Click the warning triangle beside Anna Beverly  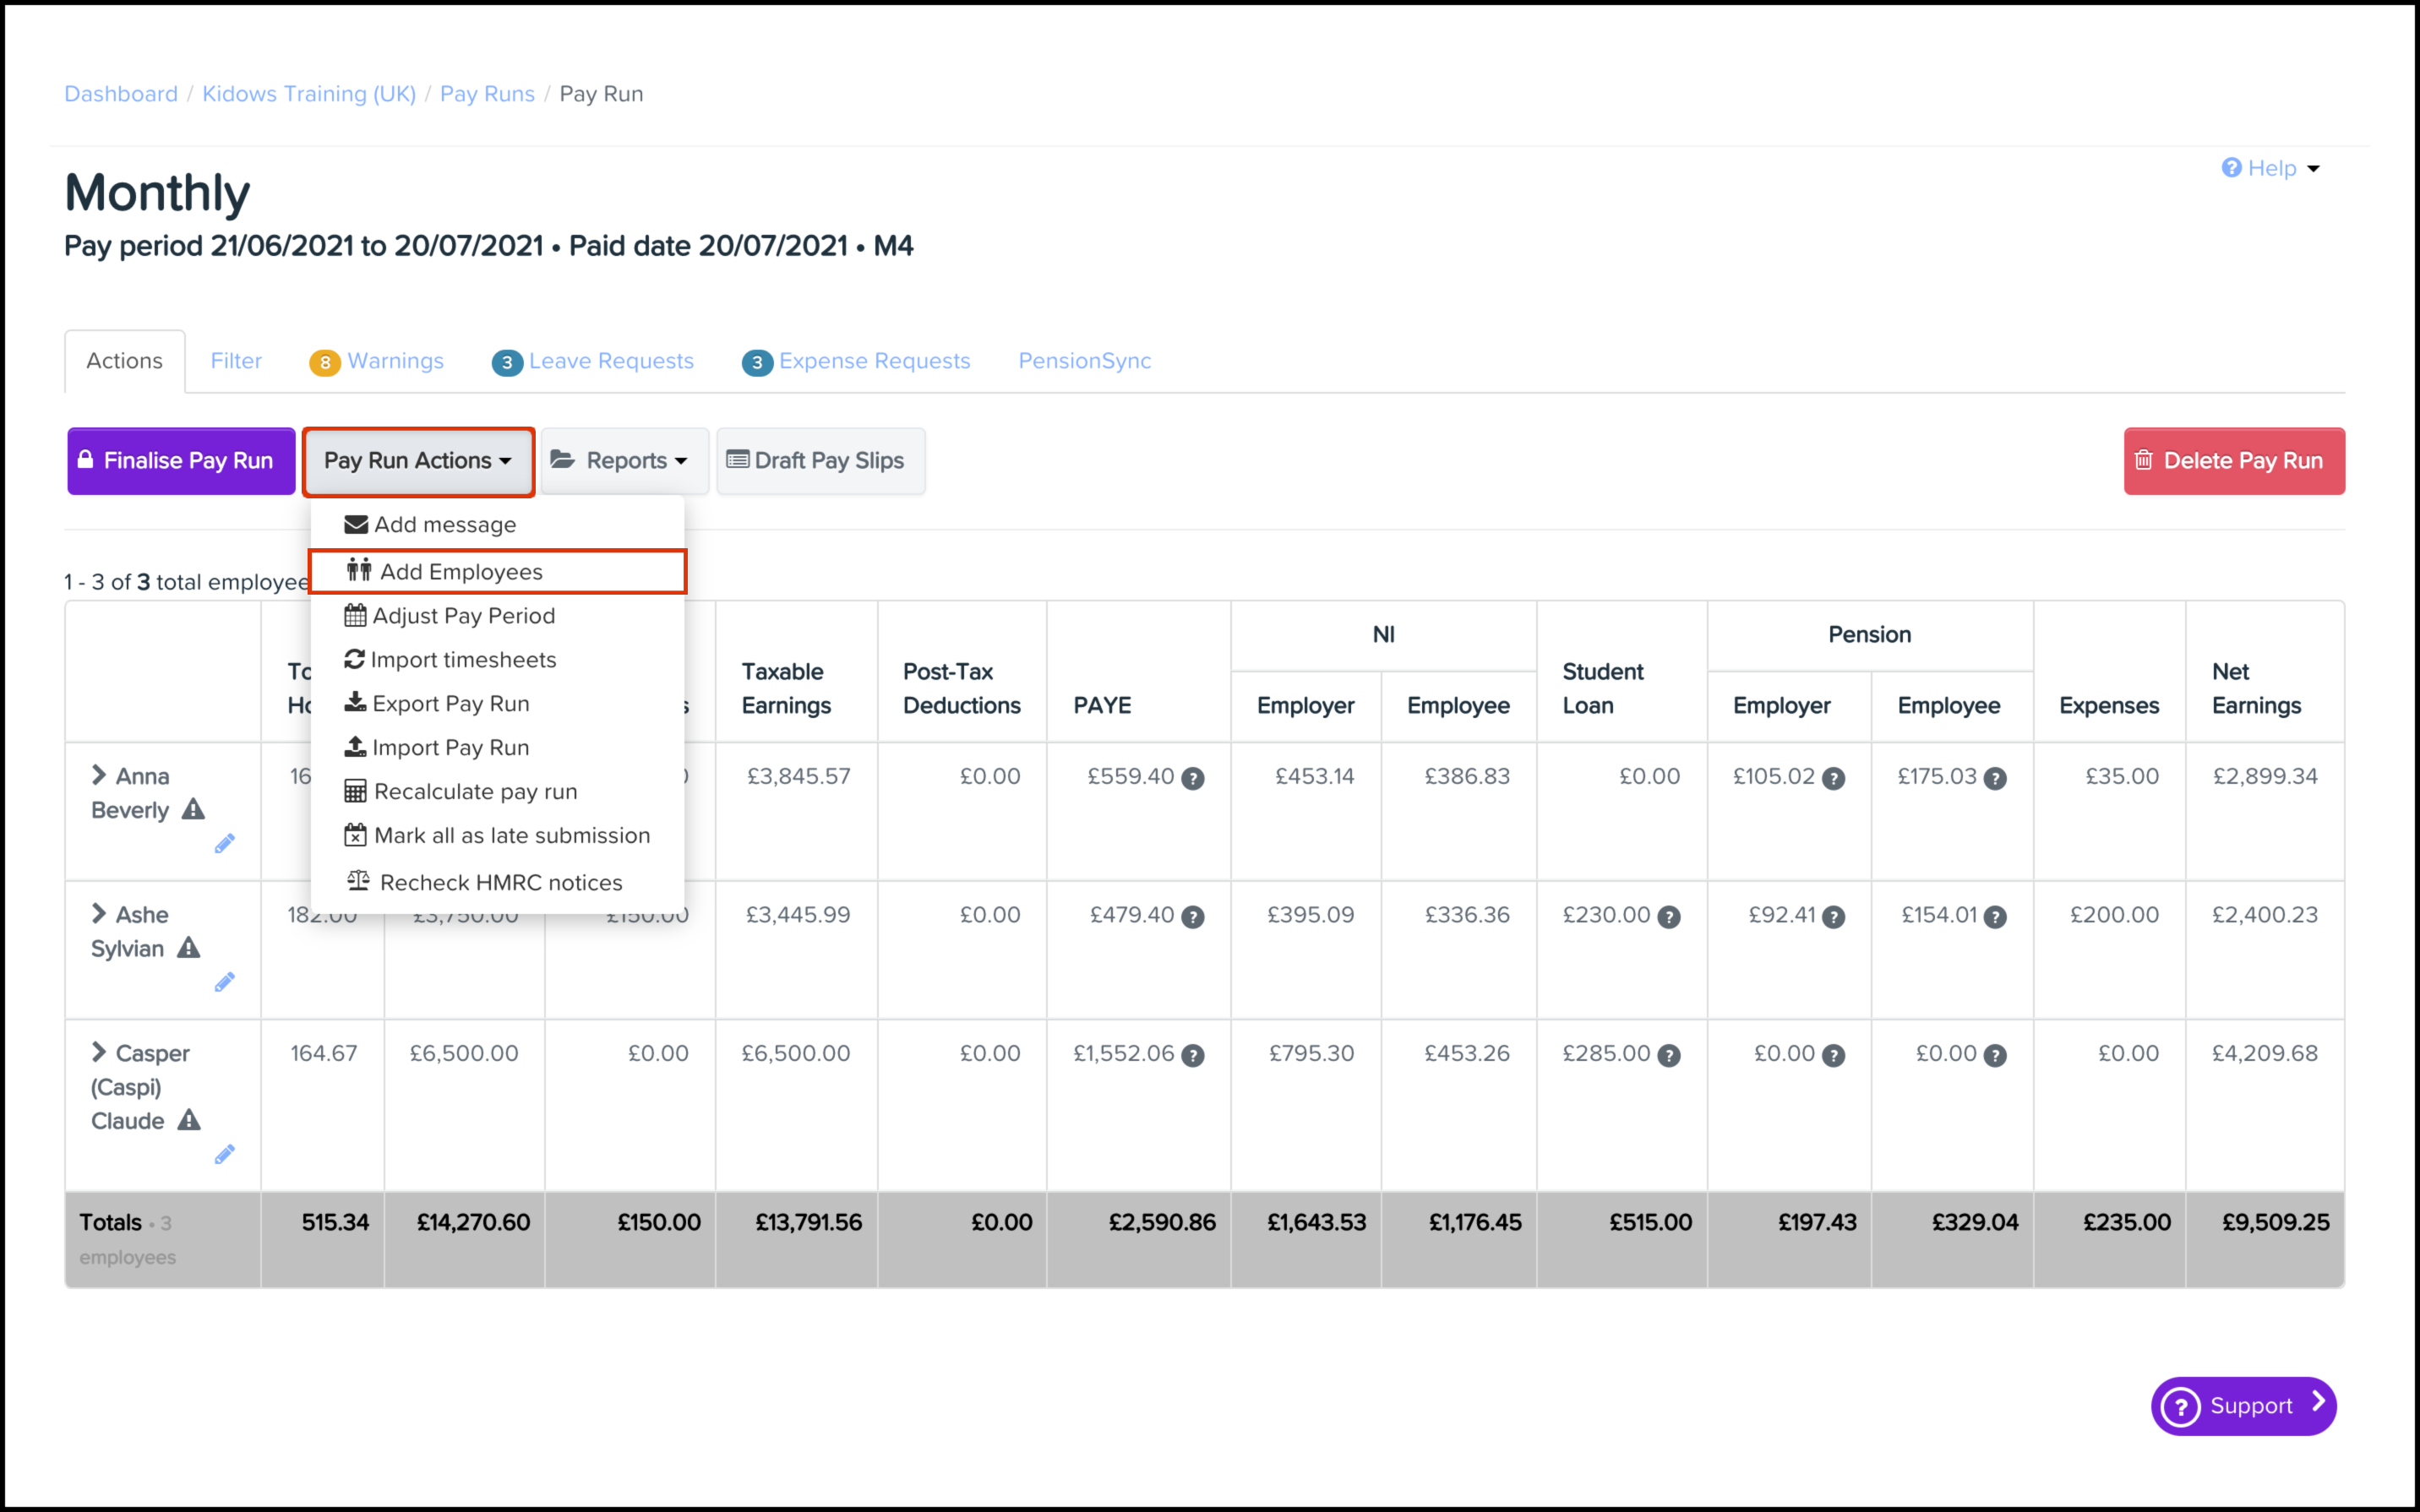tap(193, 809)
